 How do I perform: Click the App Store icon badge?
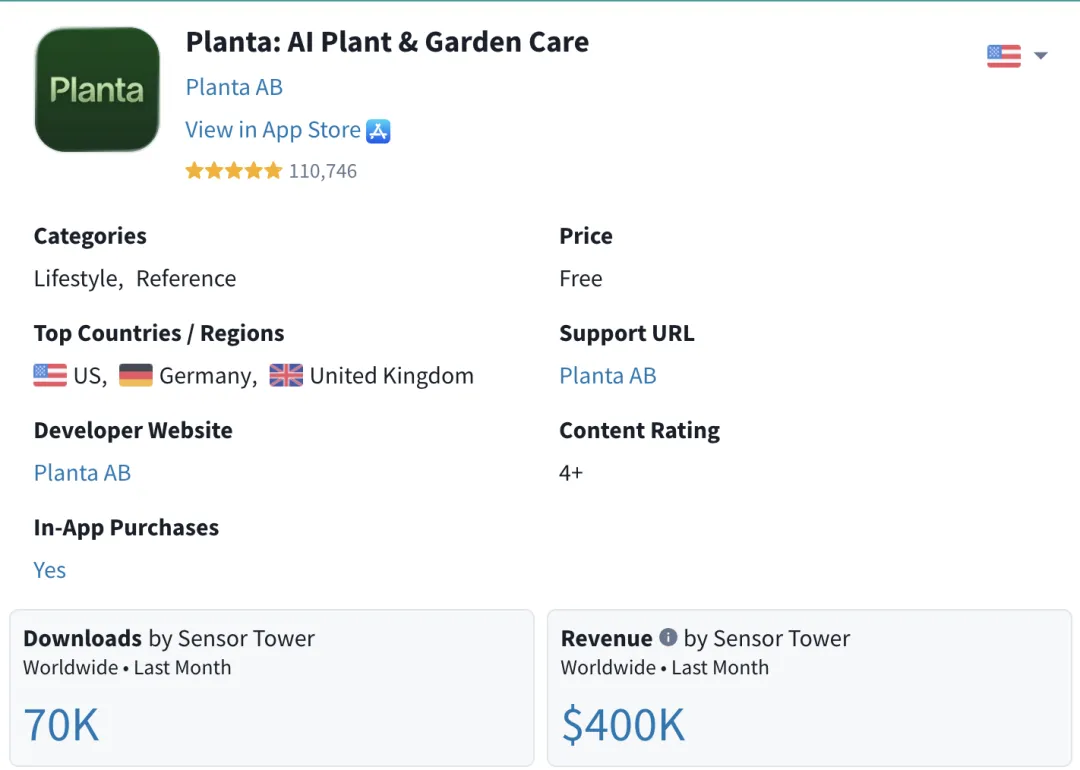378,131
